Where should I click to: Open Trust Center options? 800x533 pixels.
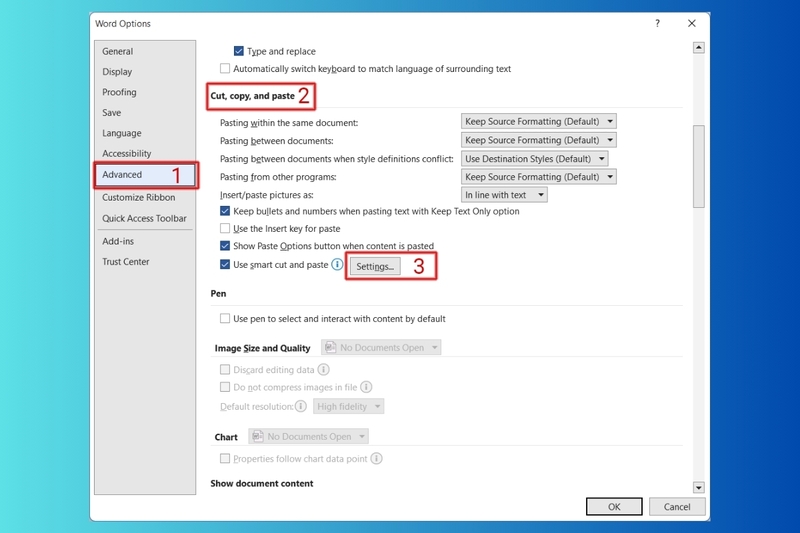click(x=145, y=262)
